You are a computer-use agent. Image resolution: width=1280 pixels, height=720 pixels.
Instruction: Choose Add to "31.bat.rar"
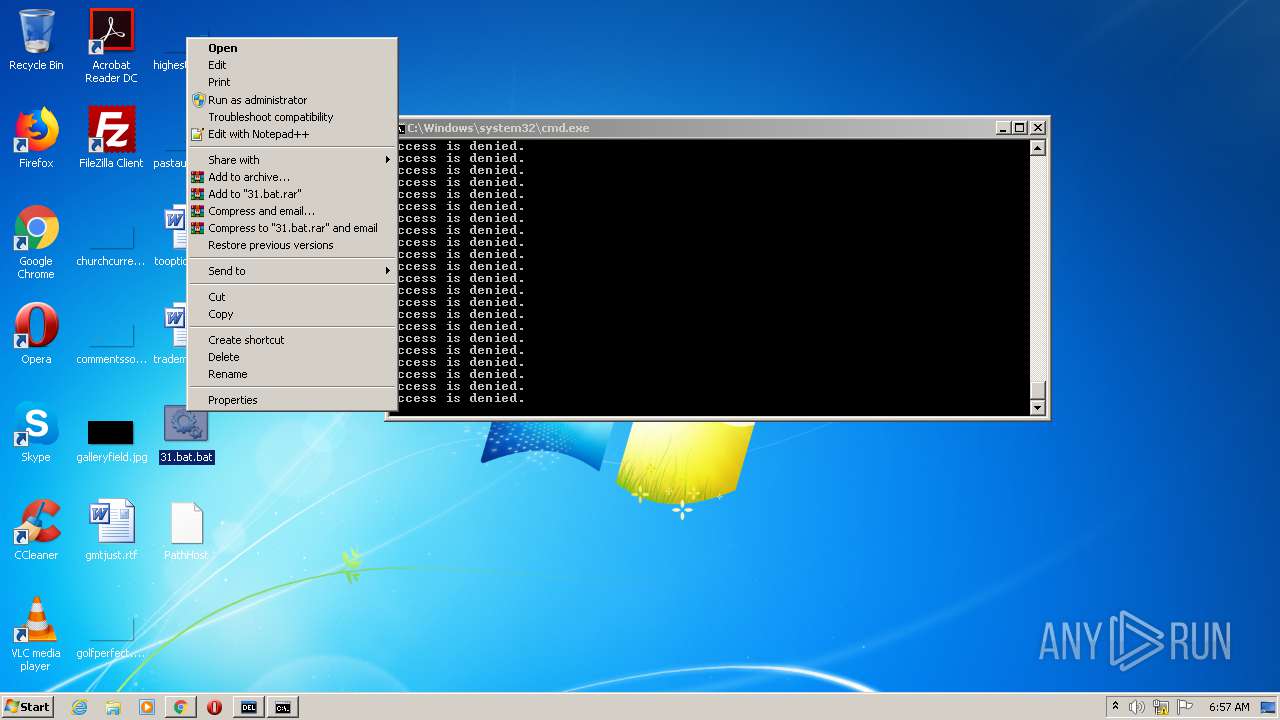(x=292, y=194)
